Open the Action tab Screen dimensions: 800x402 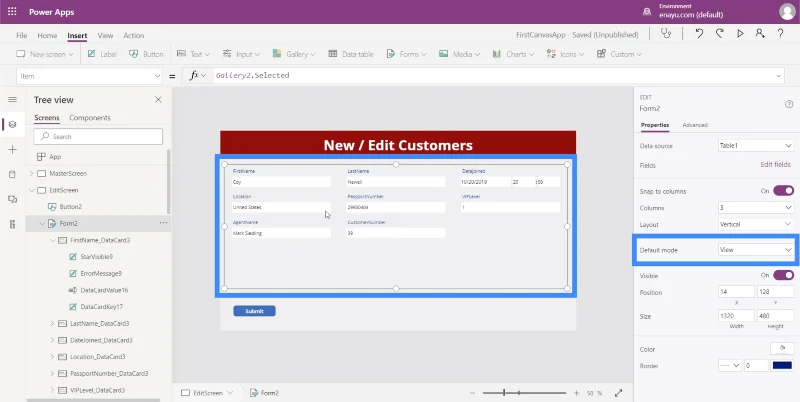pos(134,36)
